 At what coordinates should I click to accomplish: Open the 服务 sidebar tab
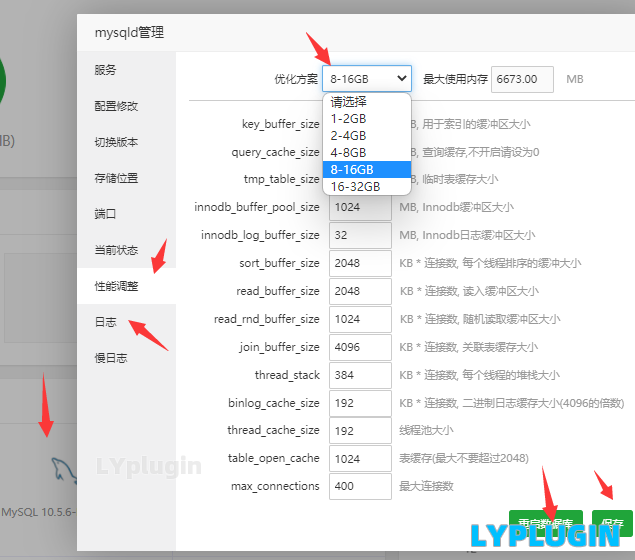pos(126,70)
